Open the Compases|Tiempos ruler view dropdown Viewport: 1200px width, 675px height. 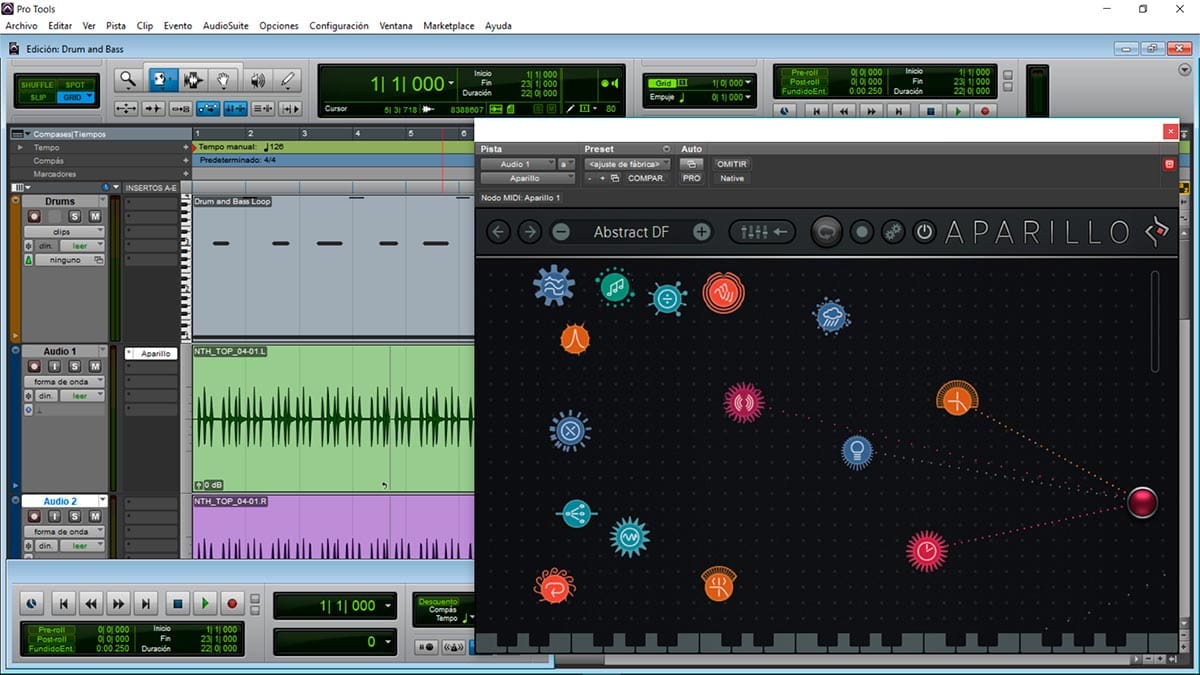22,134
